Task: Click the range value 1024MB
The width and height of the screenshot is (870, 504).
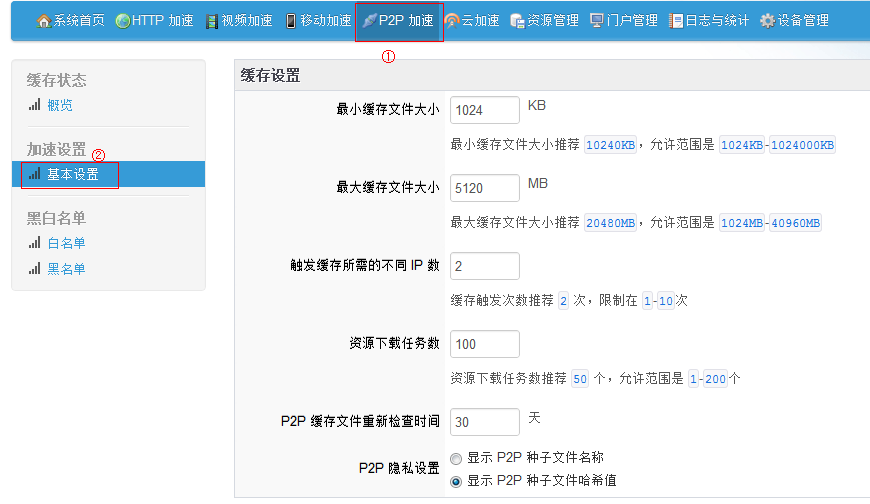Action: [742, 223]
